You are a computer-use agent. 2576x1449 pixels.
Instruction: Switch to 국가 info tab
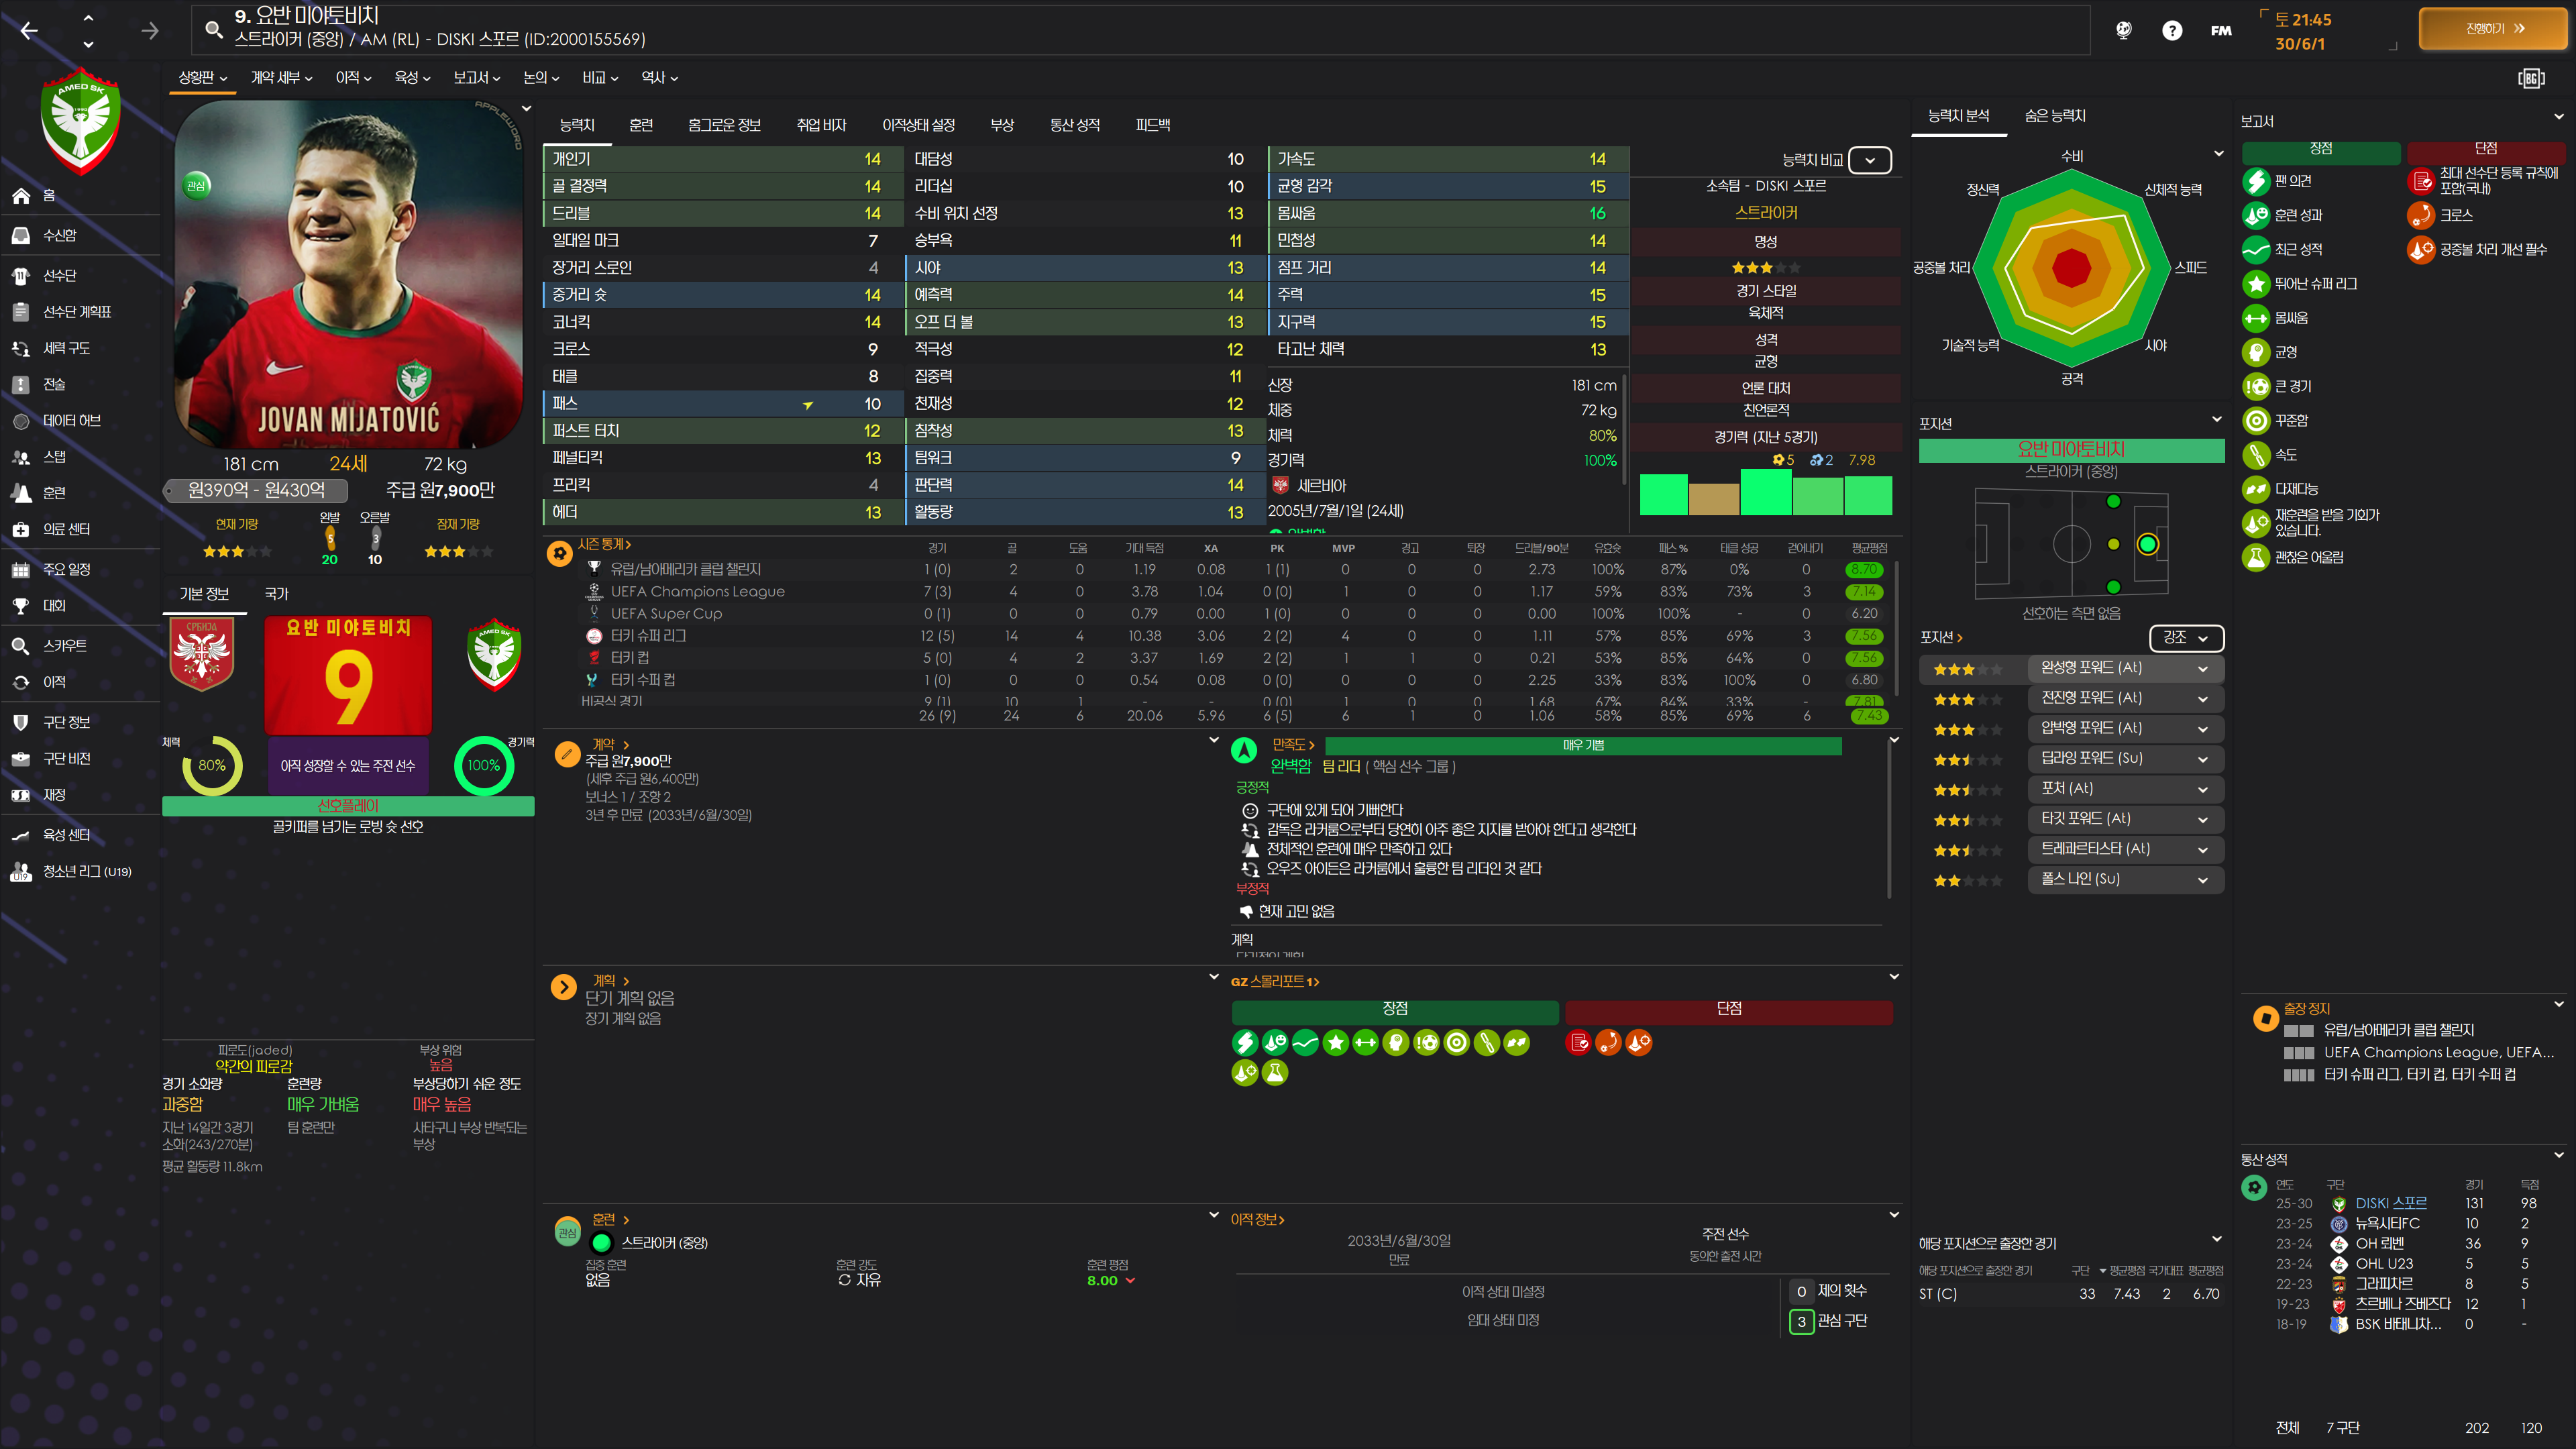pos(276,594)
